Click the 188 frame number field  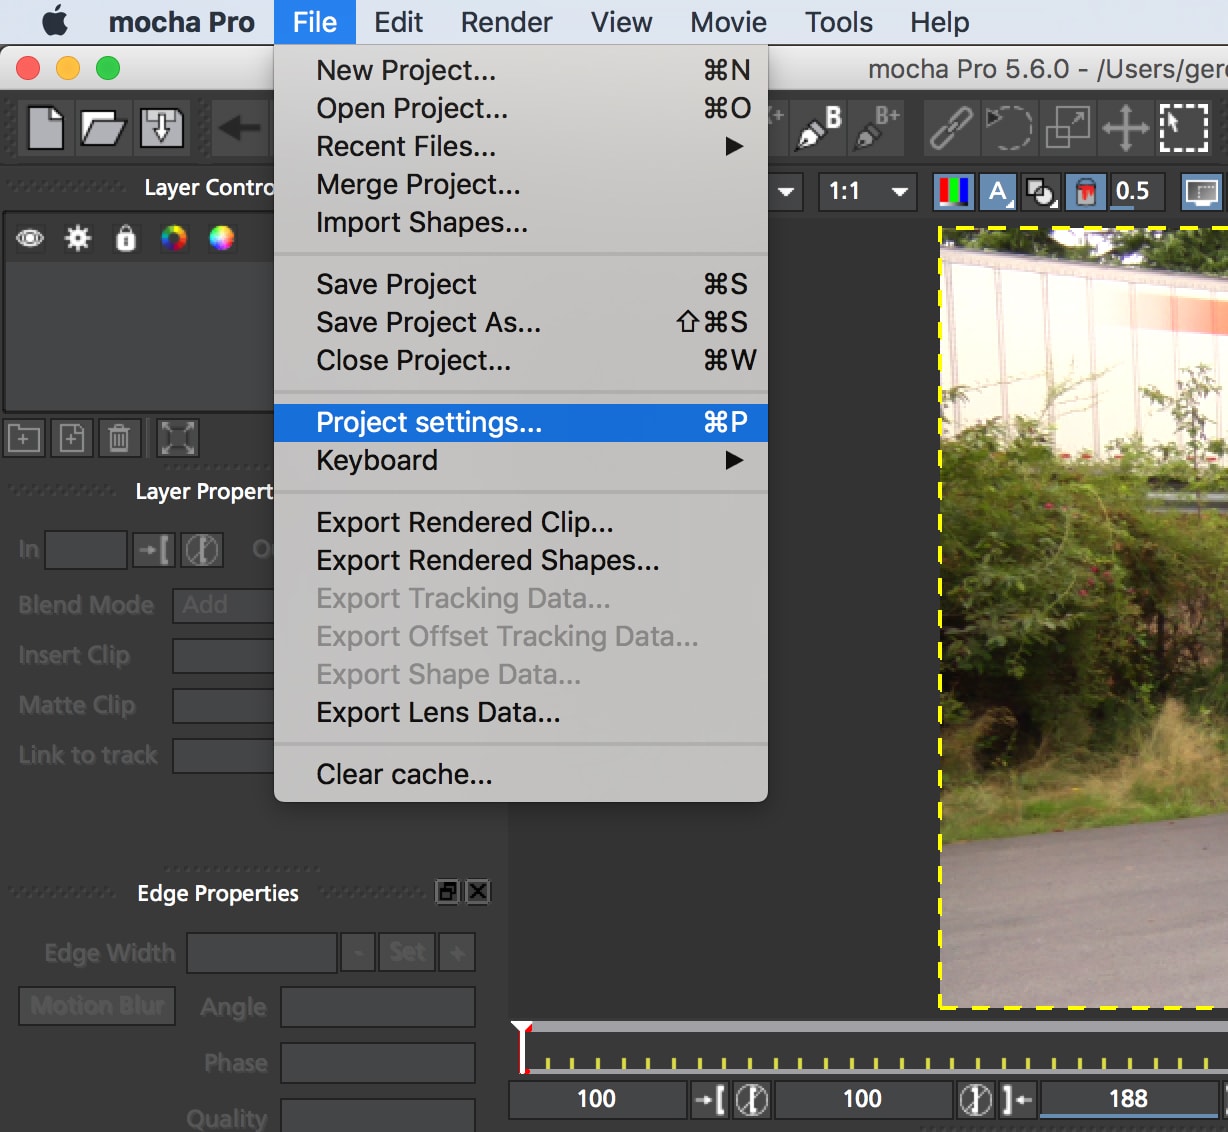tap(1128, 1099)
